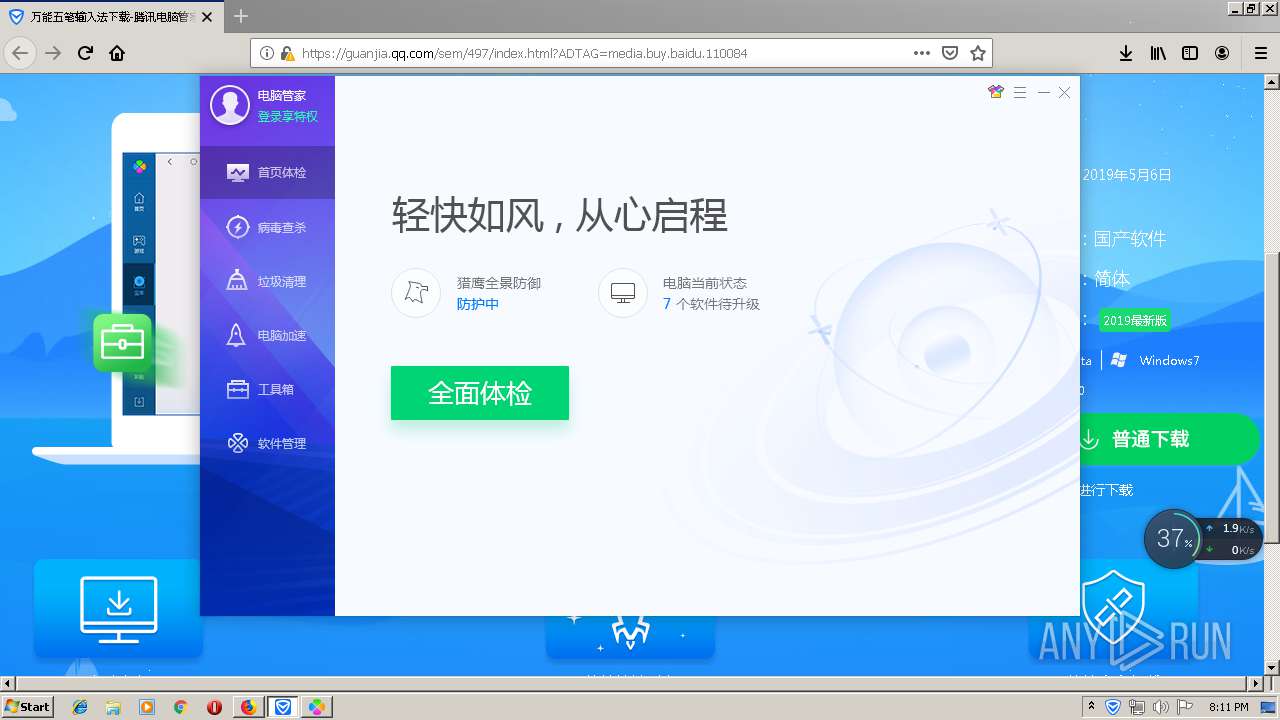This screenshot has height=720, width=1280.
Task: Open Firefox downloads panel
Action: point(1126,53)
